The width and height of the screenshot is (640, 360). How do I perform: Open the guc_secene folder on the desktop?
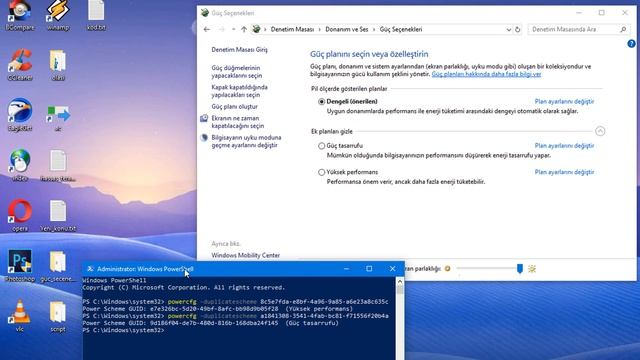point(58,266)
